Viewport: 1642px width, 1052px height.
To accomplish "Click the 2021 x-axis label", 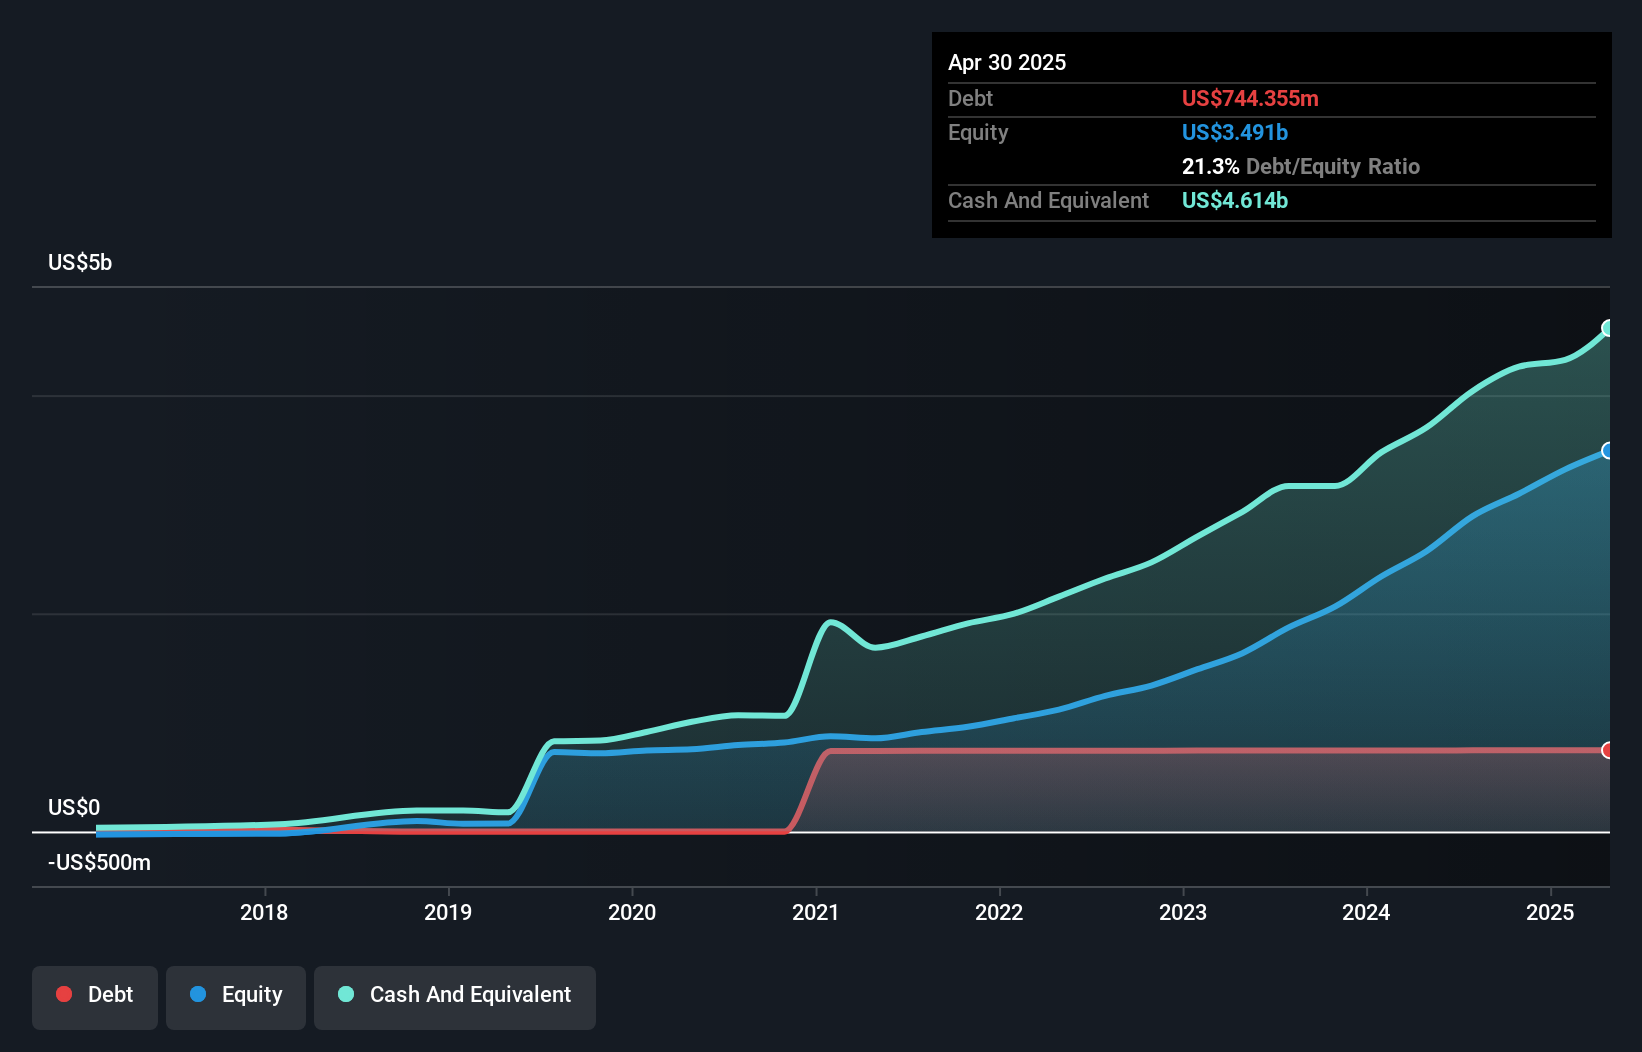I will tap(816, 912).
